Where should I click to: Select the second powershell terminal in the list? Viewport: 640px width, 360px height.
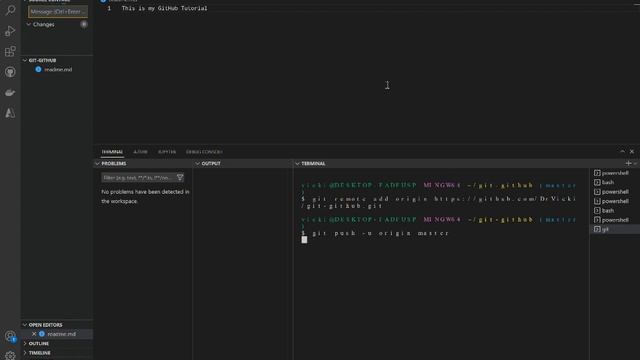pyautogui.click(x=615, y=192)
